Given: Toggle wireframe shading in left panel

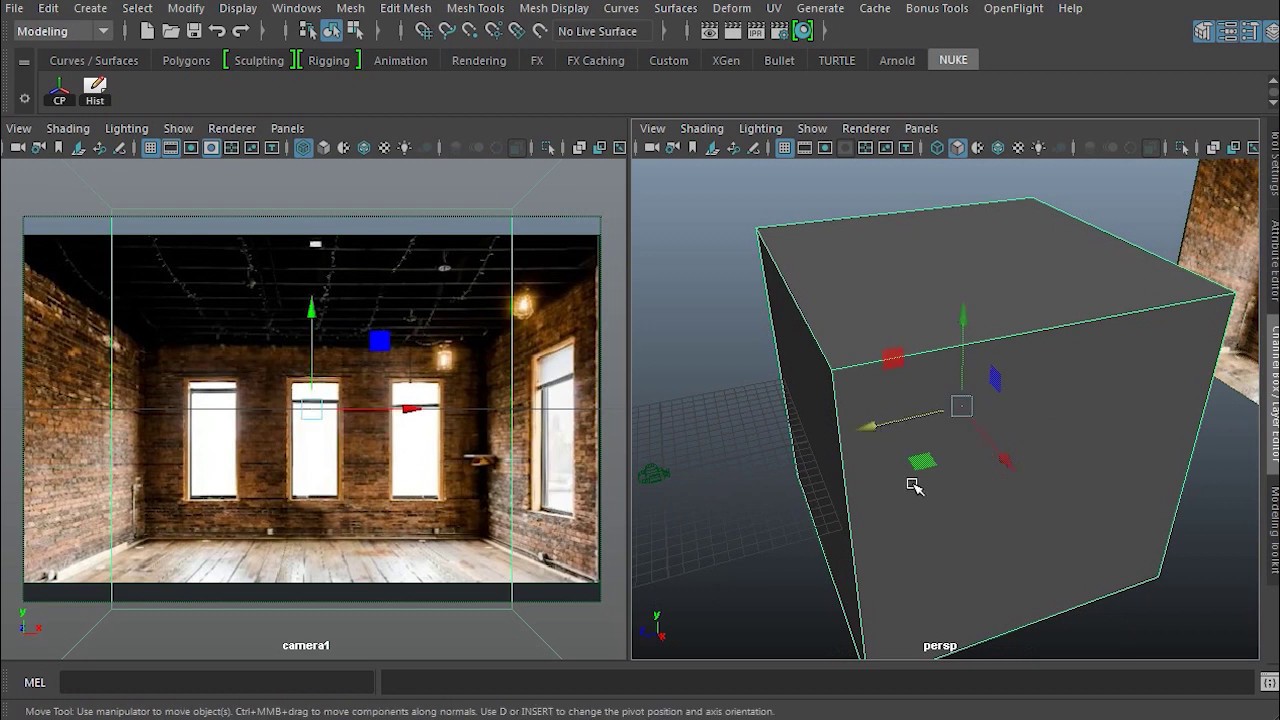Looking at the screenshot, I should (x=303, y=148).
